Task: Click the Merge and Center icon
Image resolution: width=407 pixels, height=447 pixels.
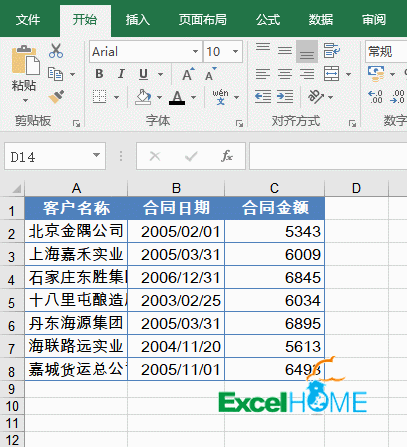Action: click(x=332, y=74)
